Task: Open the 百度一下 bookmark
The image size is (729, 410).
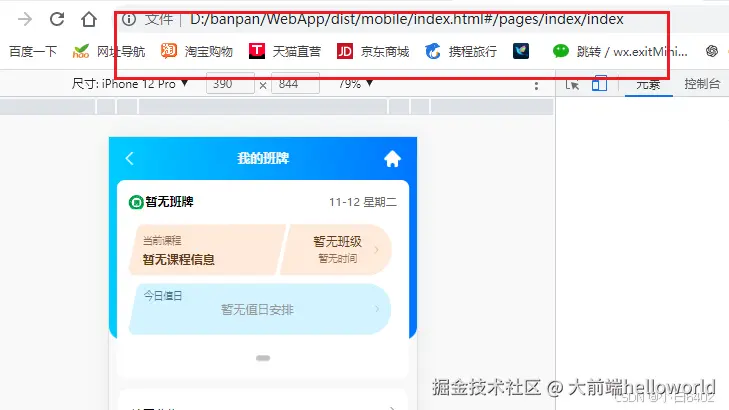Action: [33, 52]
